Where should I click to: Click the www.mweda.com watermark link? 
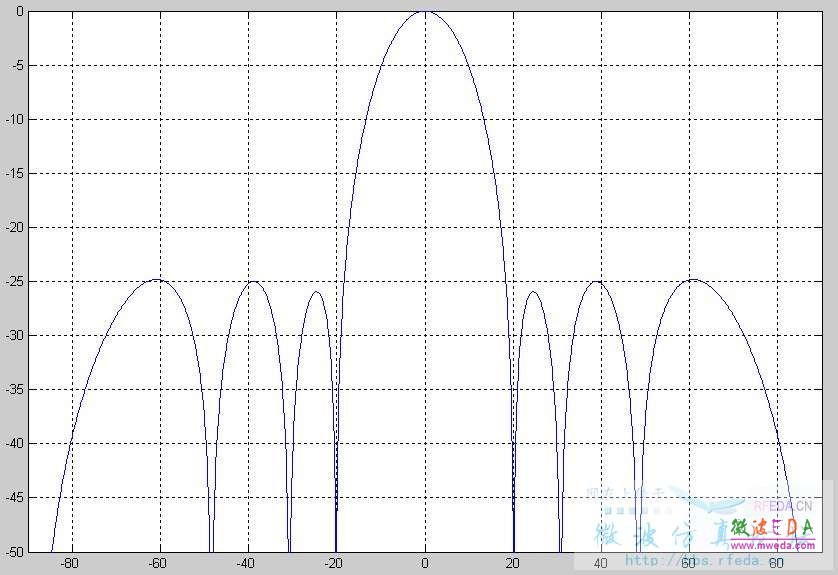tap(772, 546)
